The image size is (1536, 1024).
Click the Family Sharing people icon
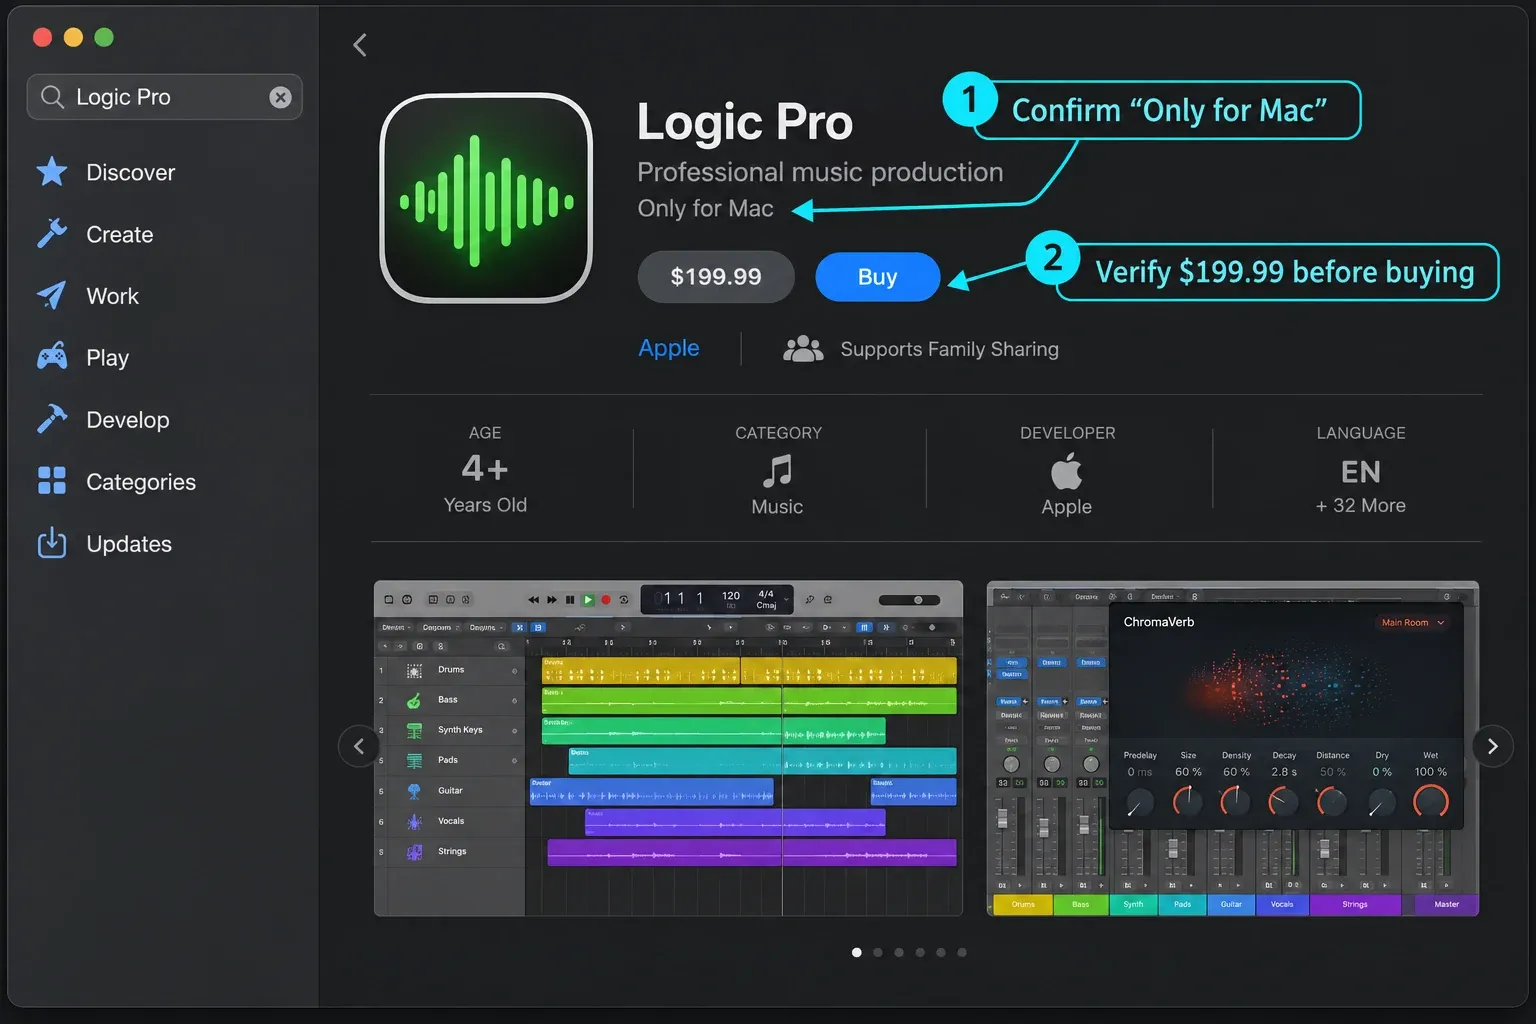tap(803, 349)
